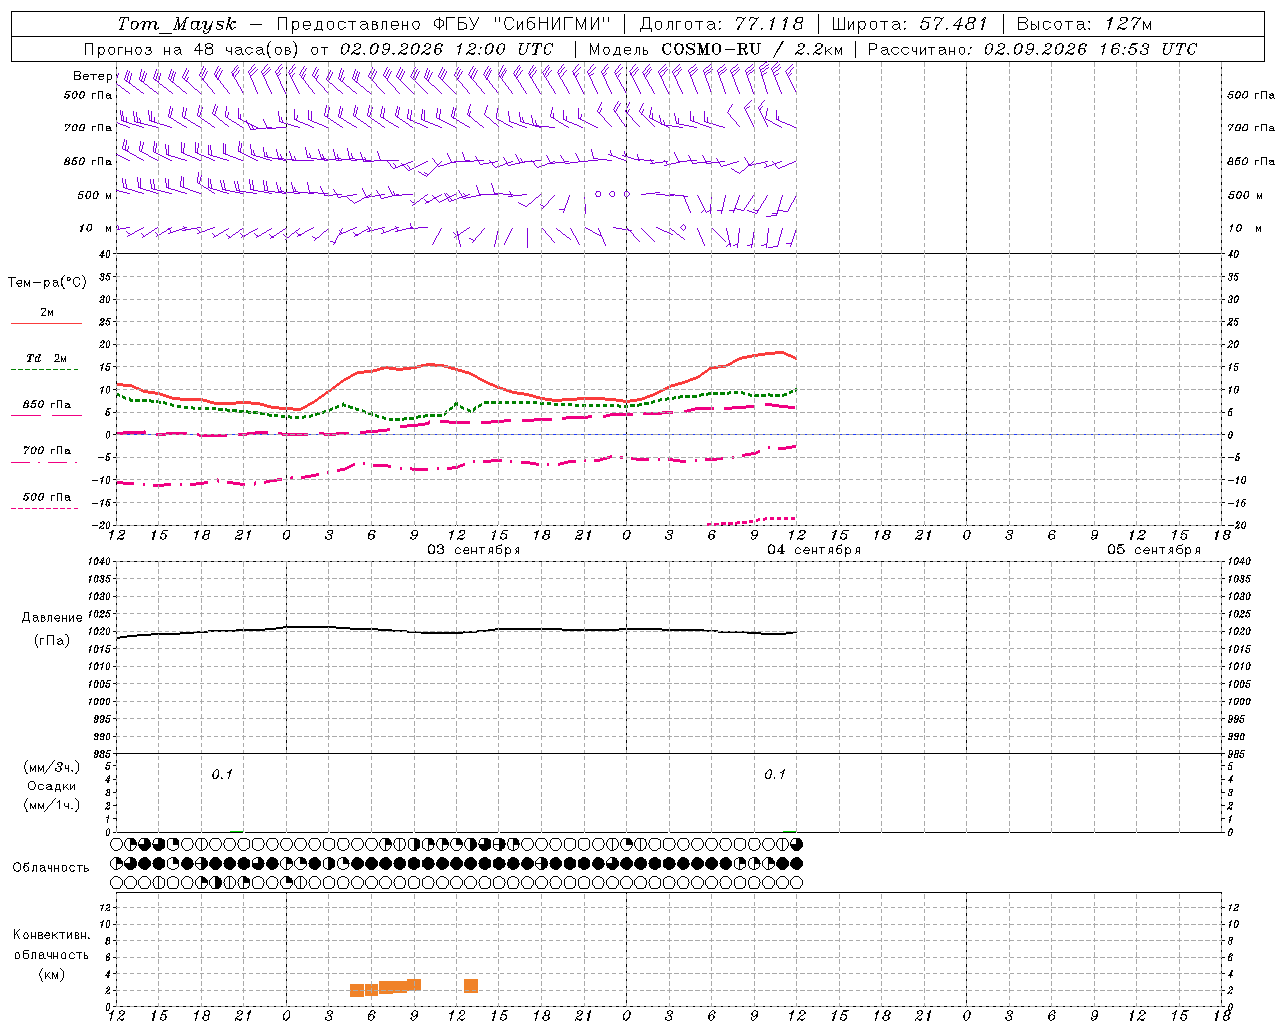Image resolution: width=1280 pixels, height=1024 pixels.
Task: Click the Tom_Maysk station title
Action: [x=177, y=24]
